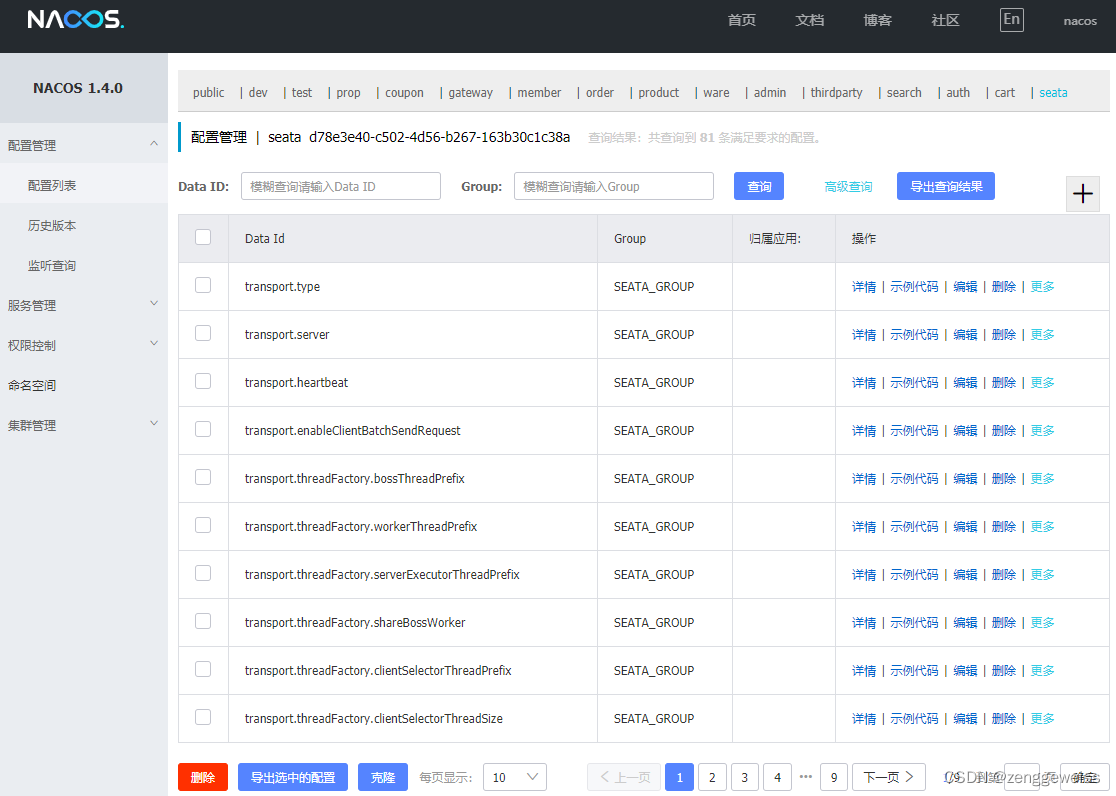This screenshot has height=796, width=1116.
Task: Focus the Data ID search field
Action: [x=341, y=186]
